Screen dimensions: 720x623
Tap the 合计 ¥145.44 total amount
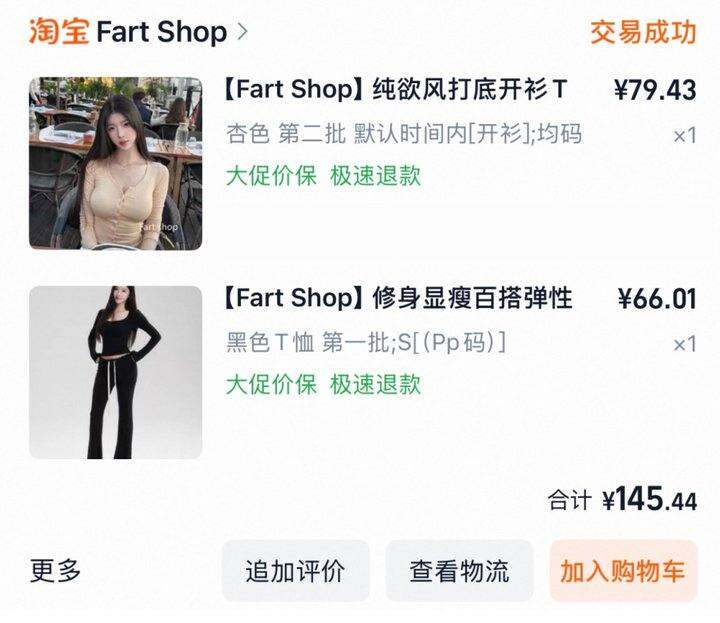[622, 499]
